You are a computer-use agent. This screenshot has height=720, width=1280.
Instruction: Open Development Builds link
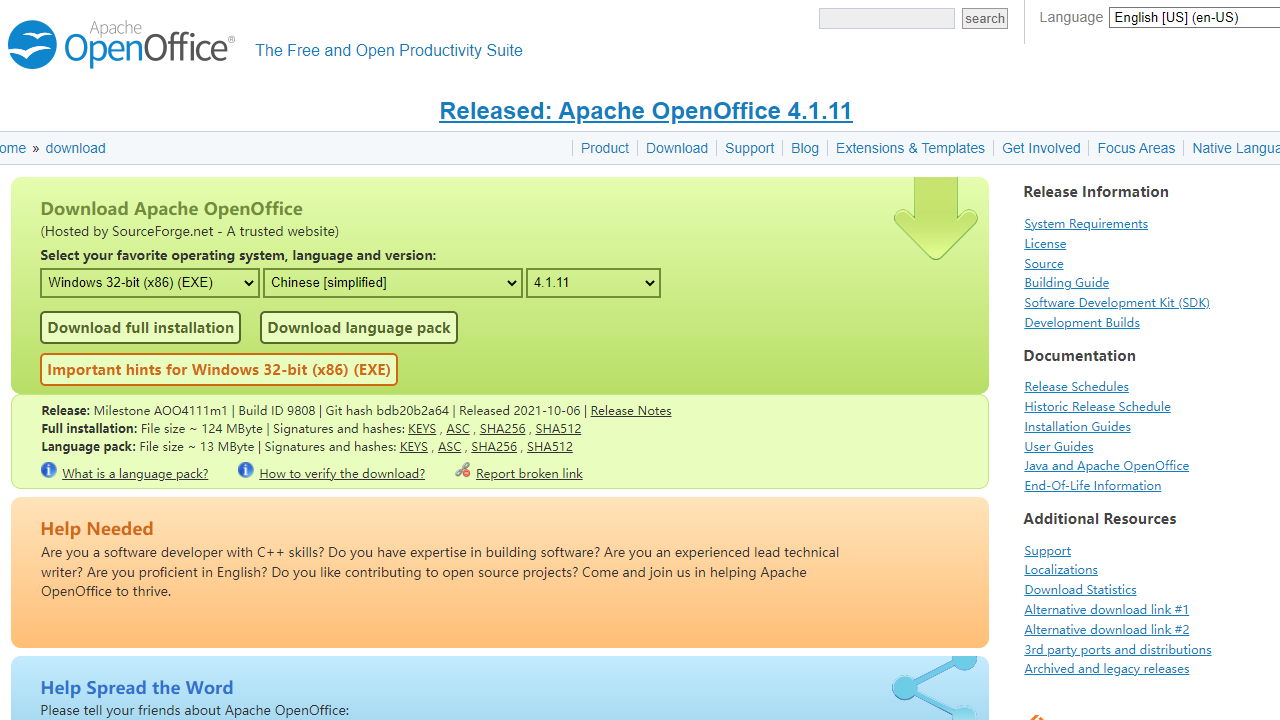pos(1082,323)
